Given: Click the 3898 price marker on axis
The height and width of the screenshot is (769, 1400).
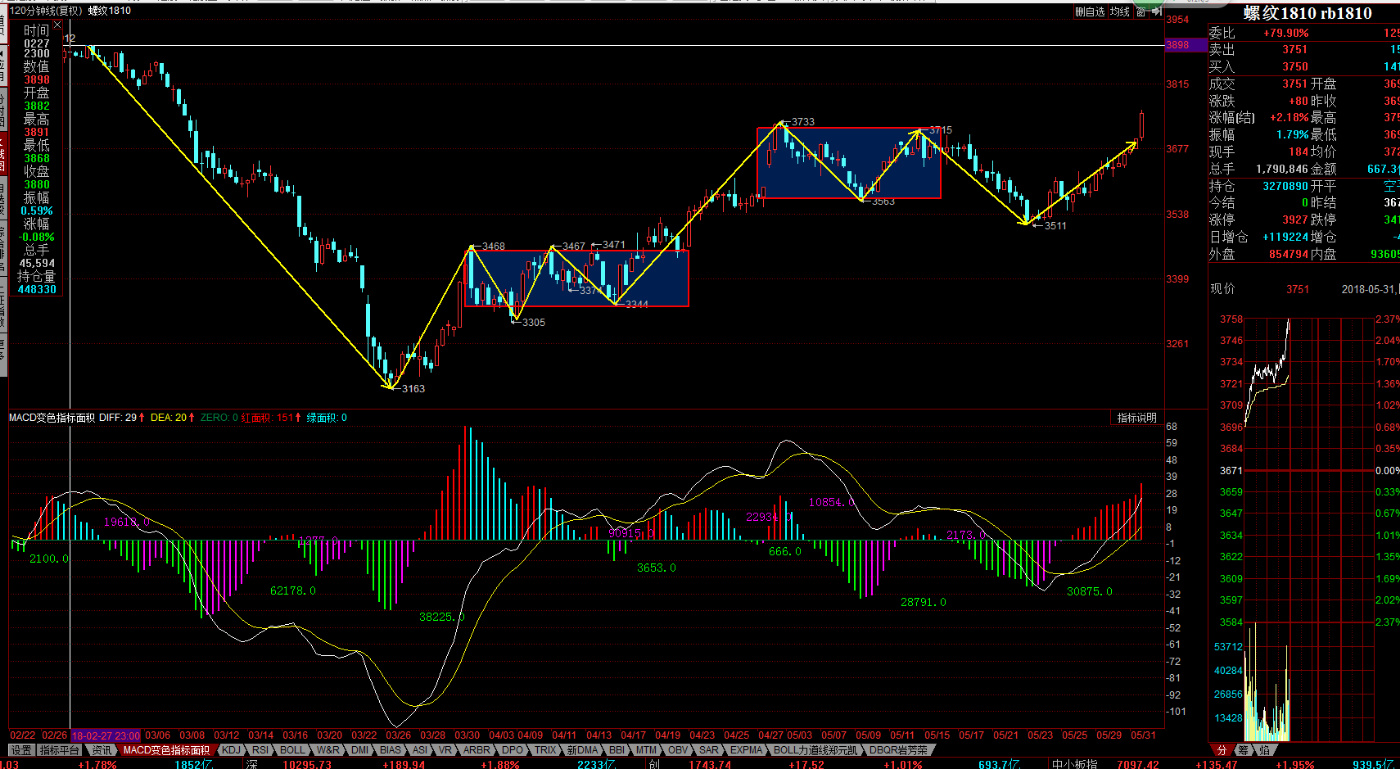Looking at the screenshot, I should click(x=1177, y=45).
